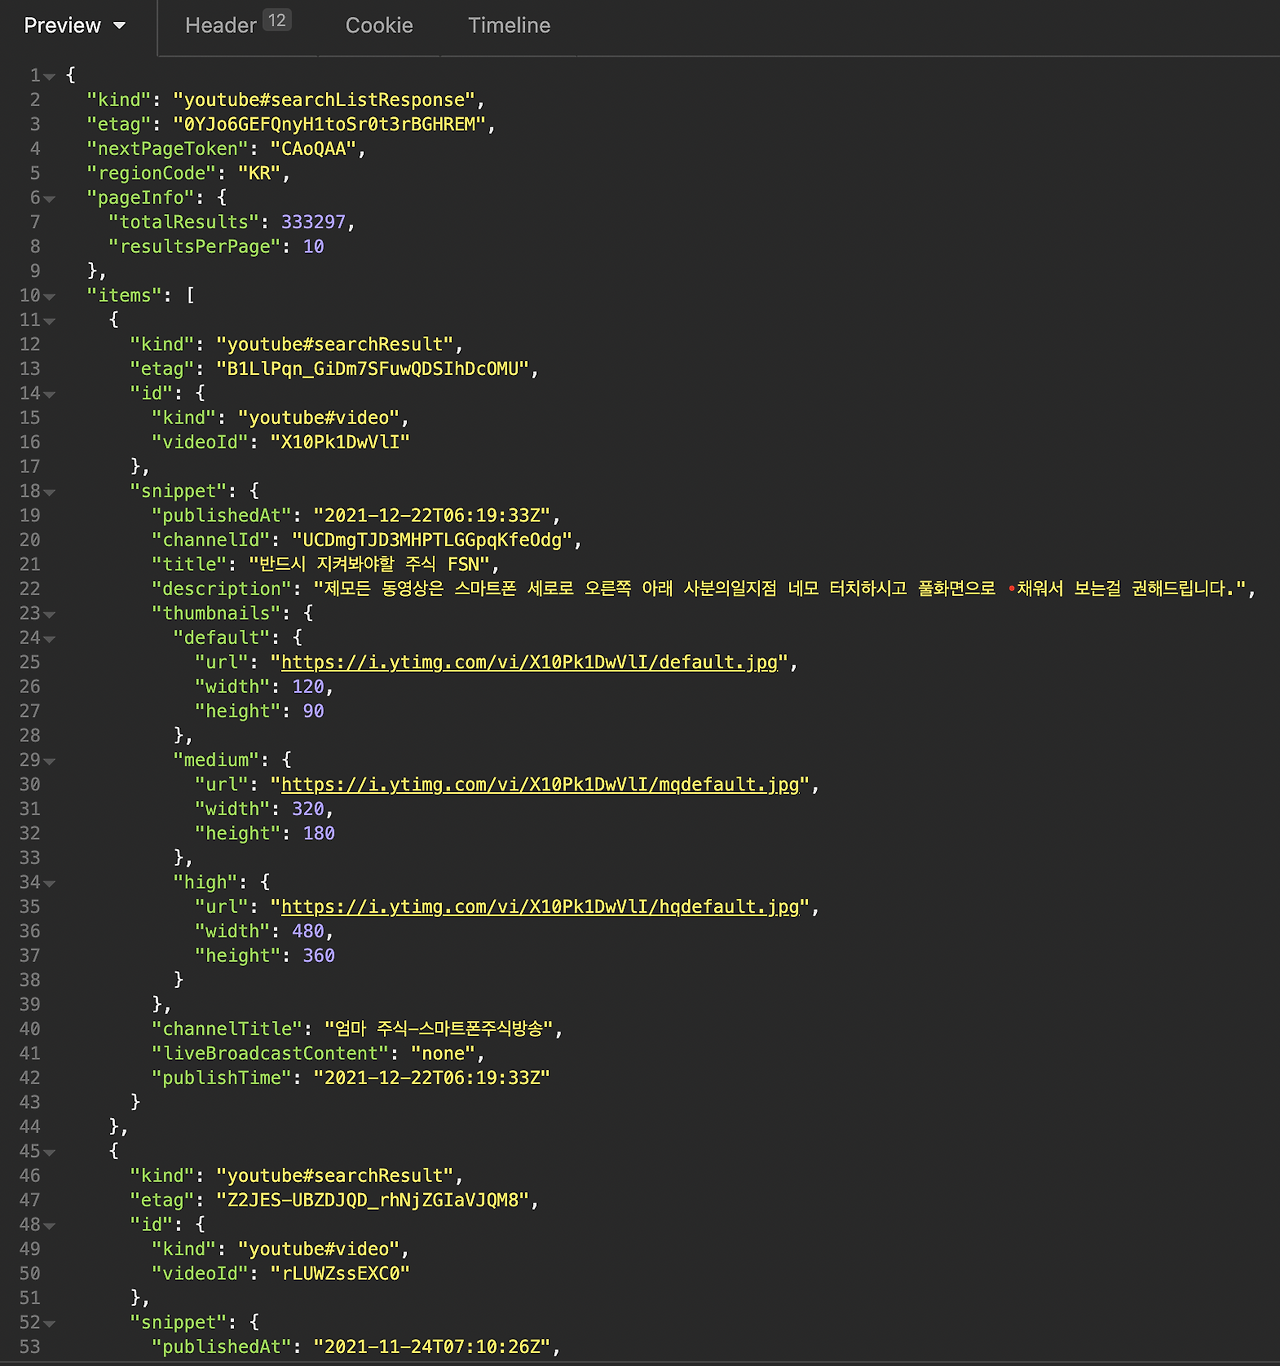The image size is (1280, 1366).
Task: Open the Preview mode dropdown
Action: [x=75, y=26]
